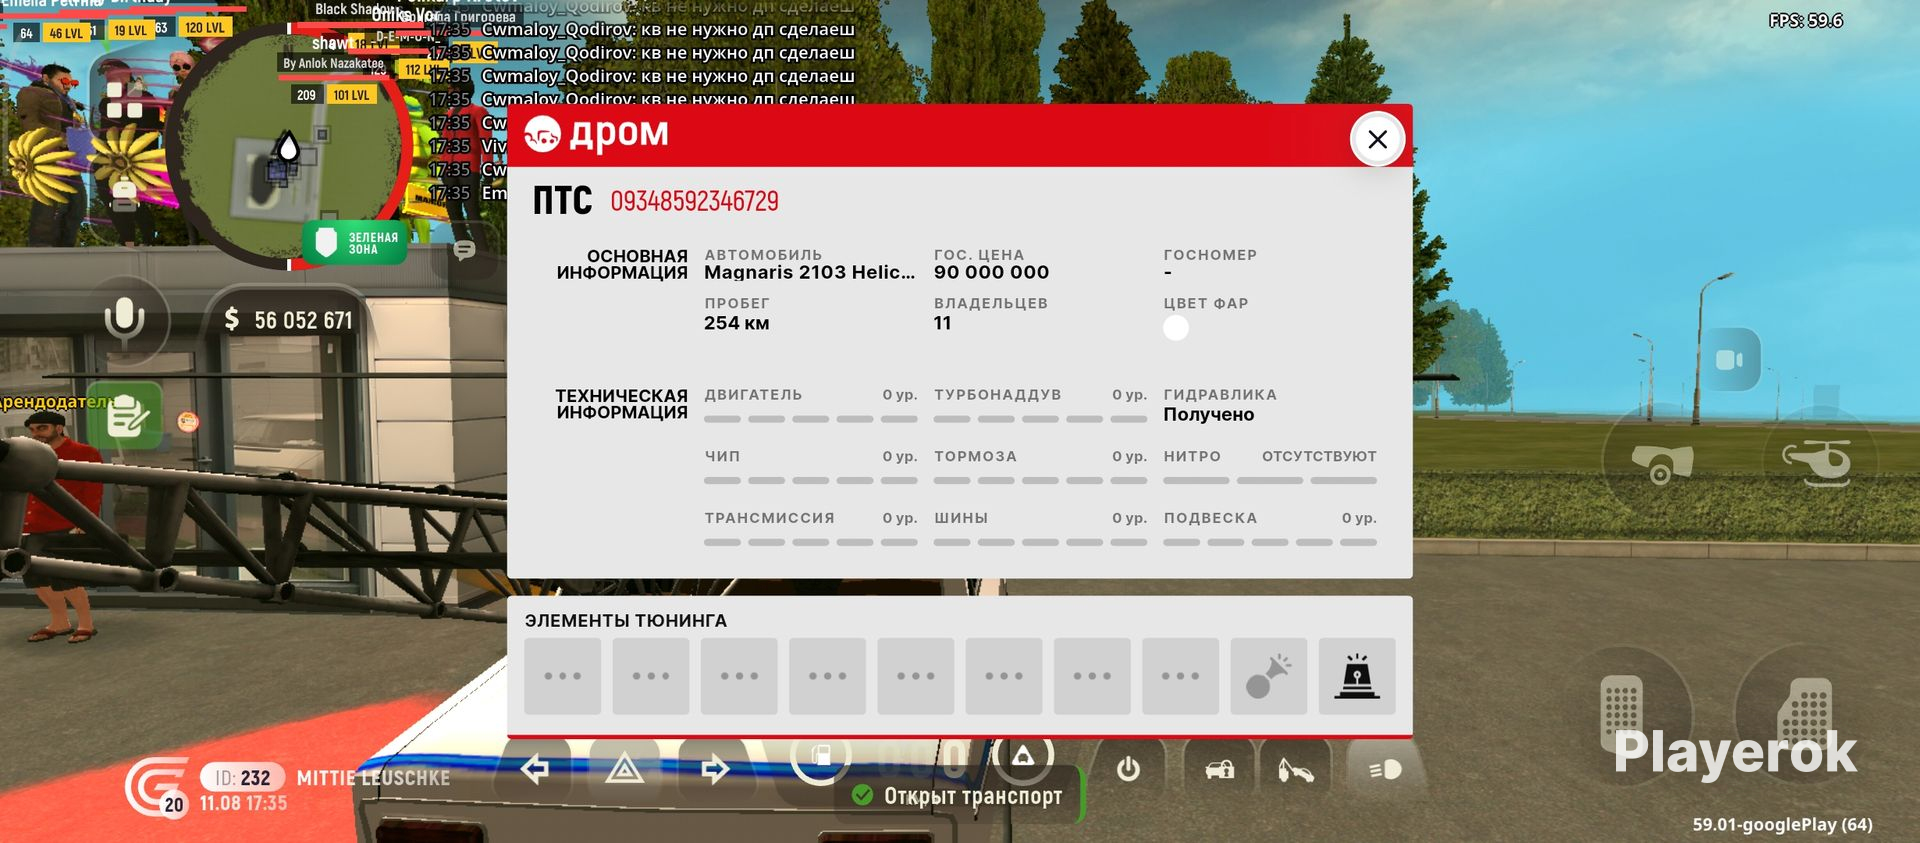Tap the open hood car icon
This screenshot has height=843, width=1920.
click(1296, 770)
